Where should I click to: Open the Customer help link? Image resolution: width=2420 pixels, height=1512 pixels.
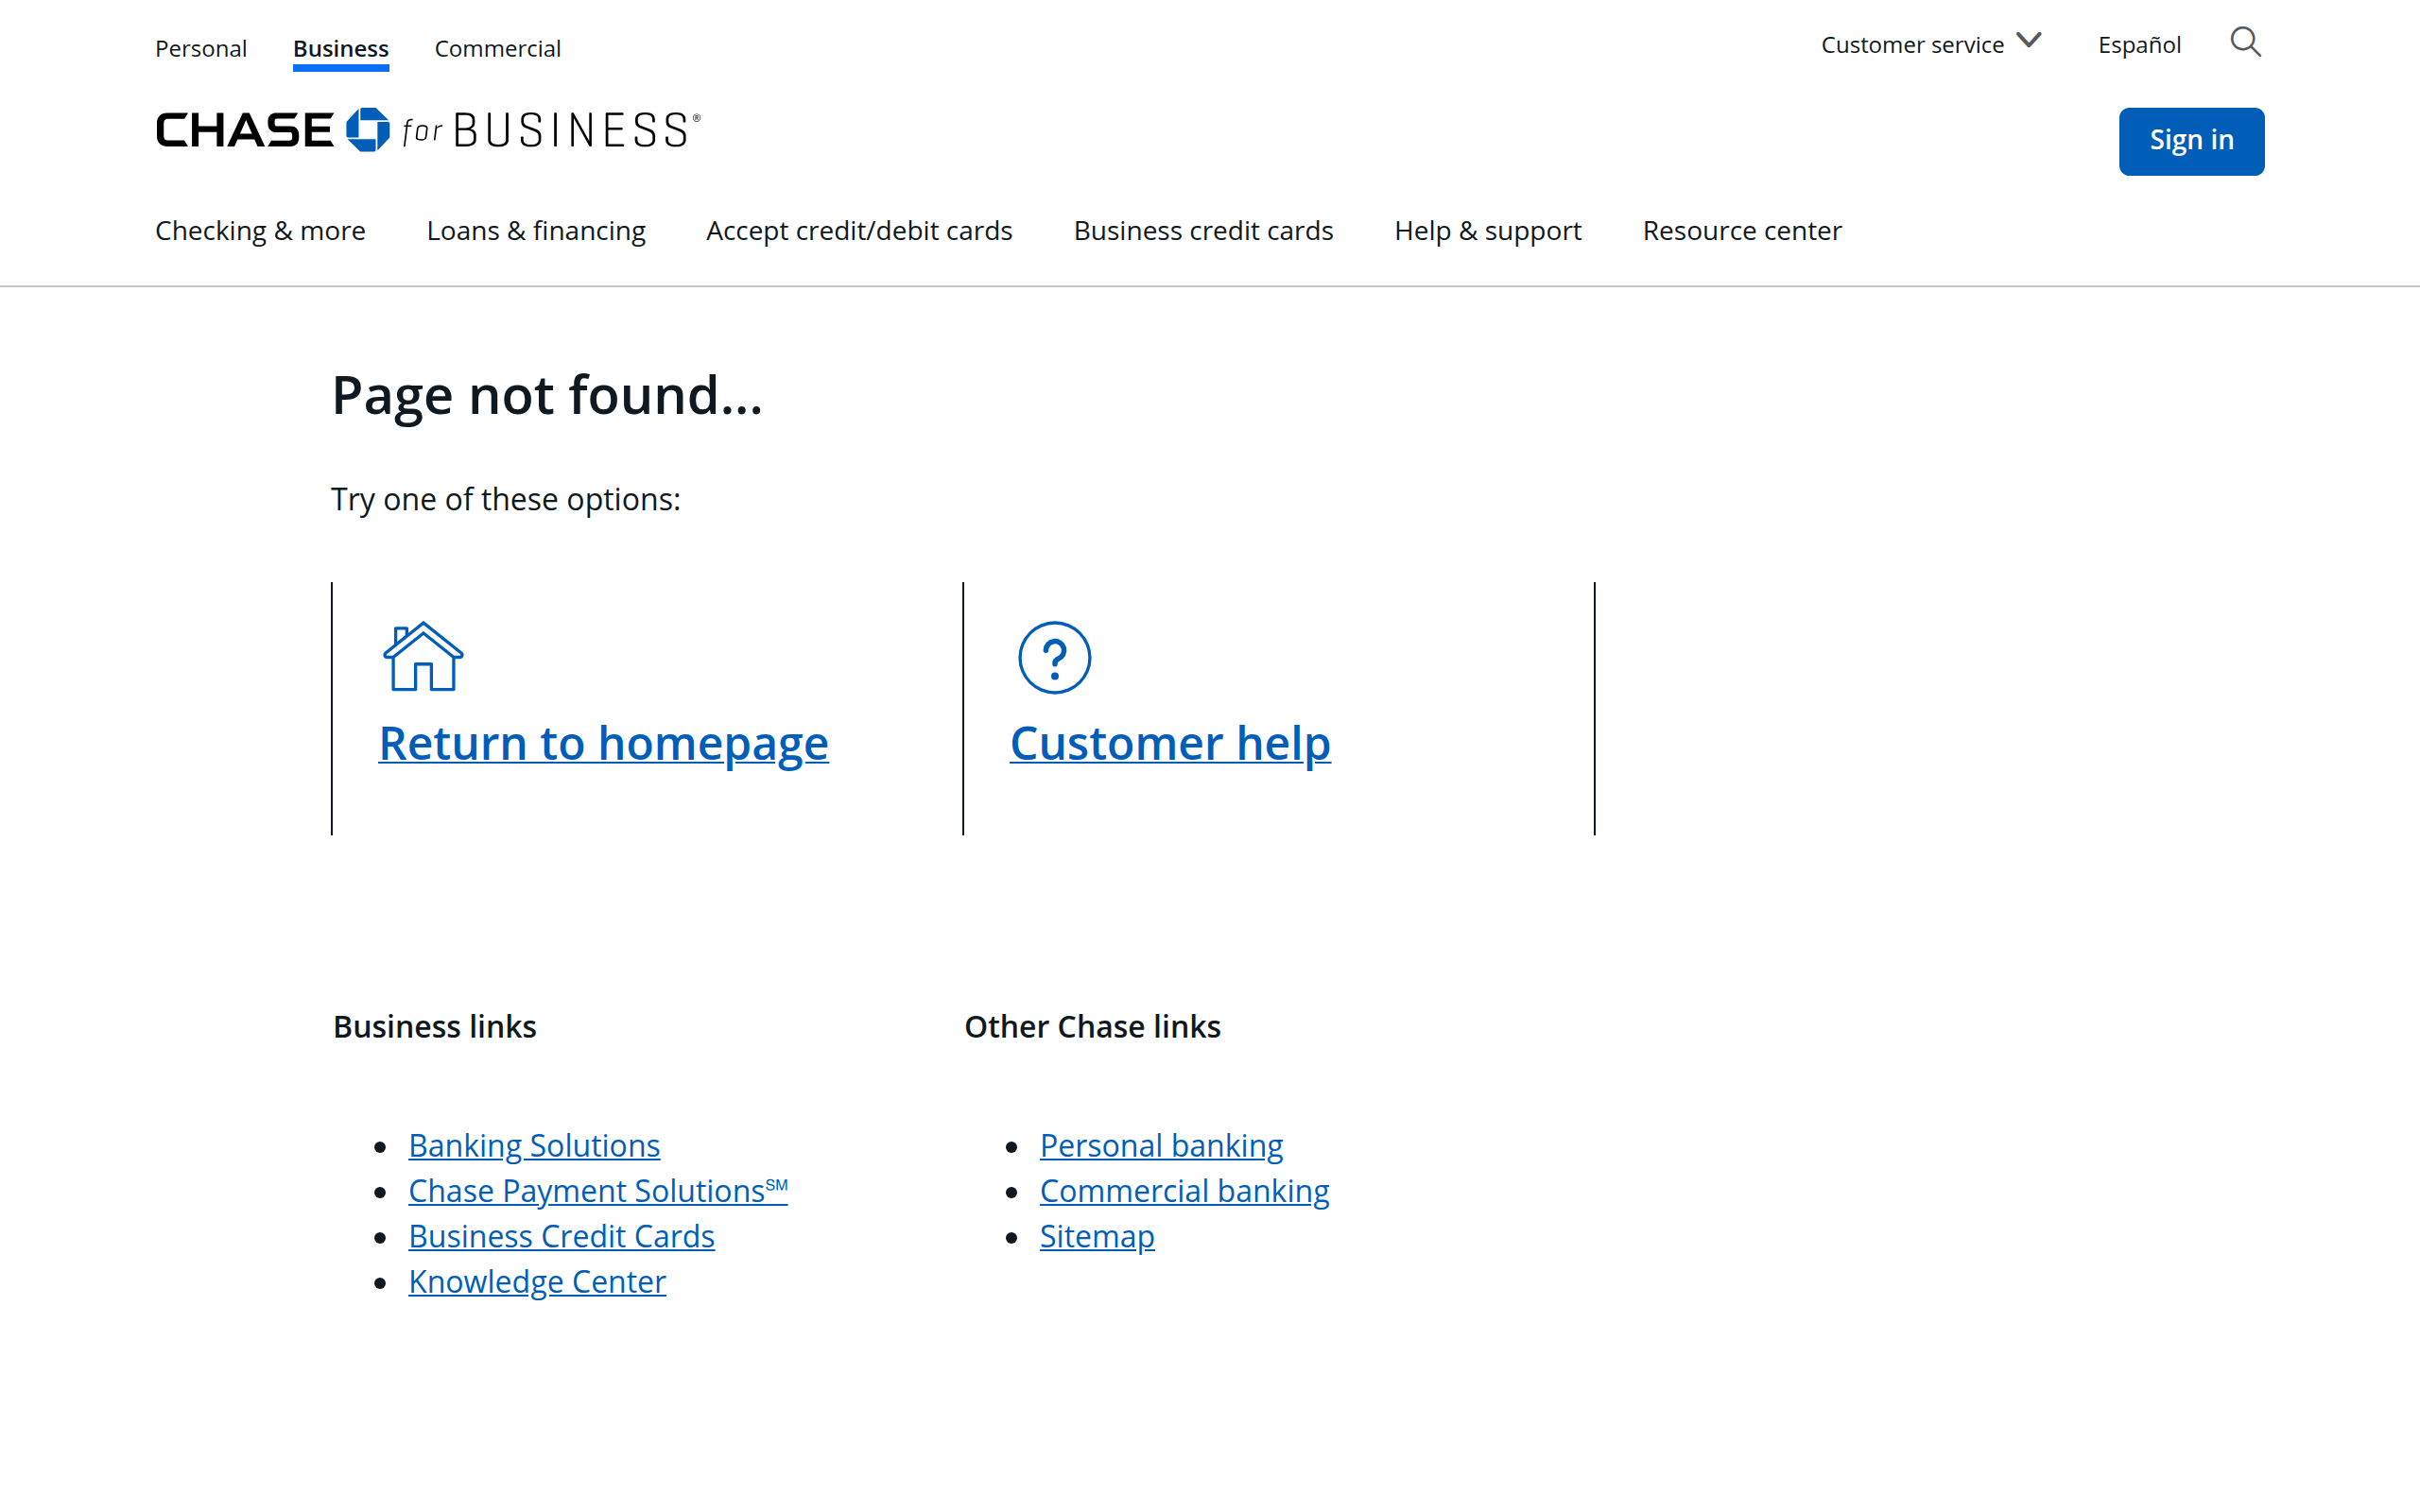pos(1170,743)
